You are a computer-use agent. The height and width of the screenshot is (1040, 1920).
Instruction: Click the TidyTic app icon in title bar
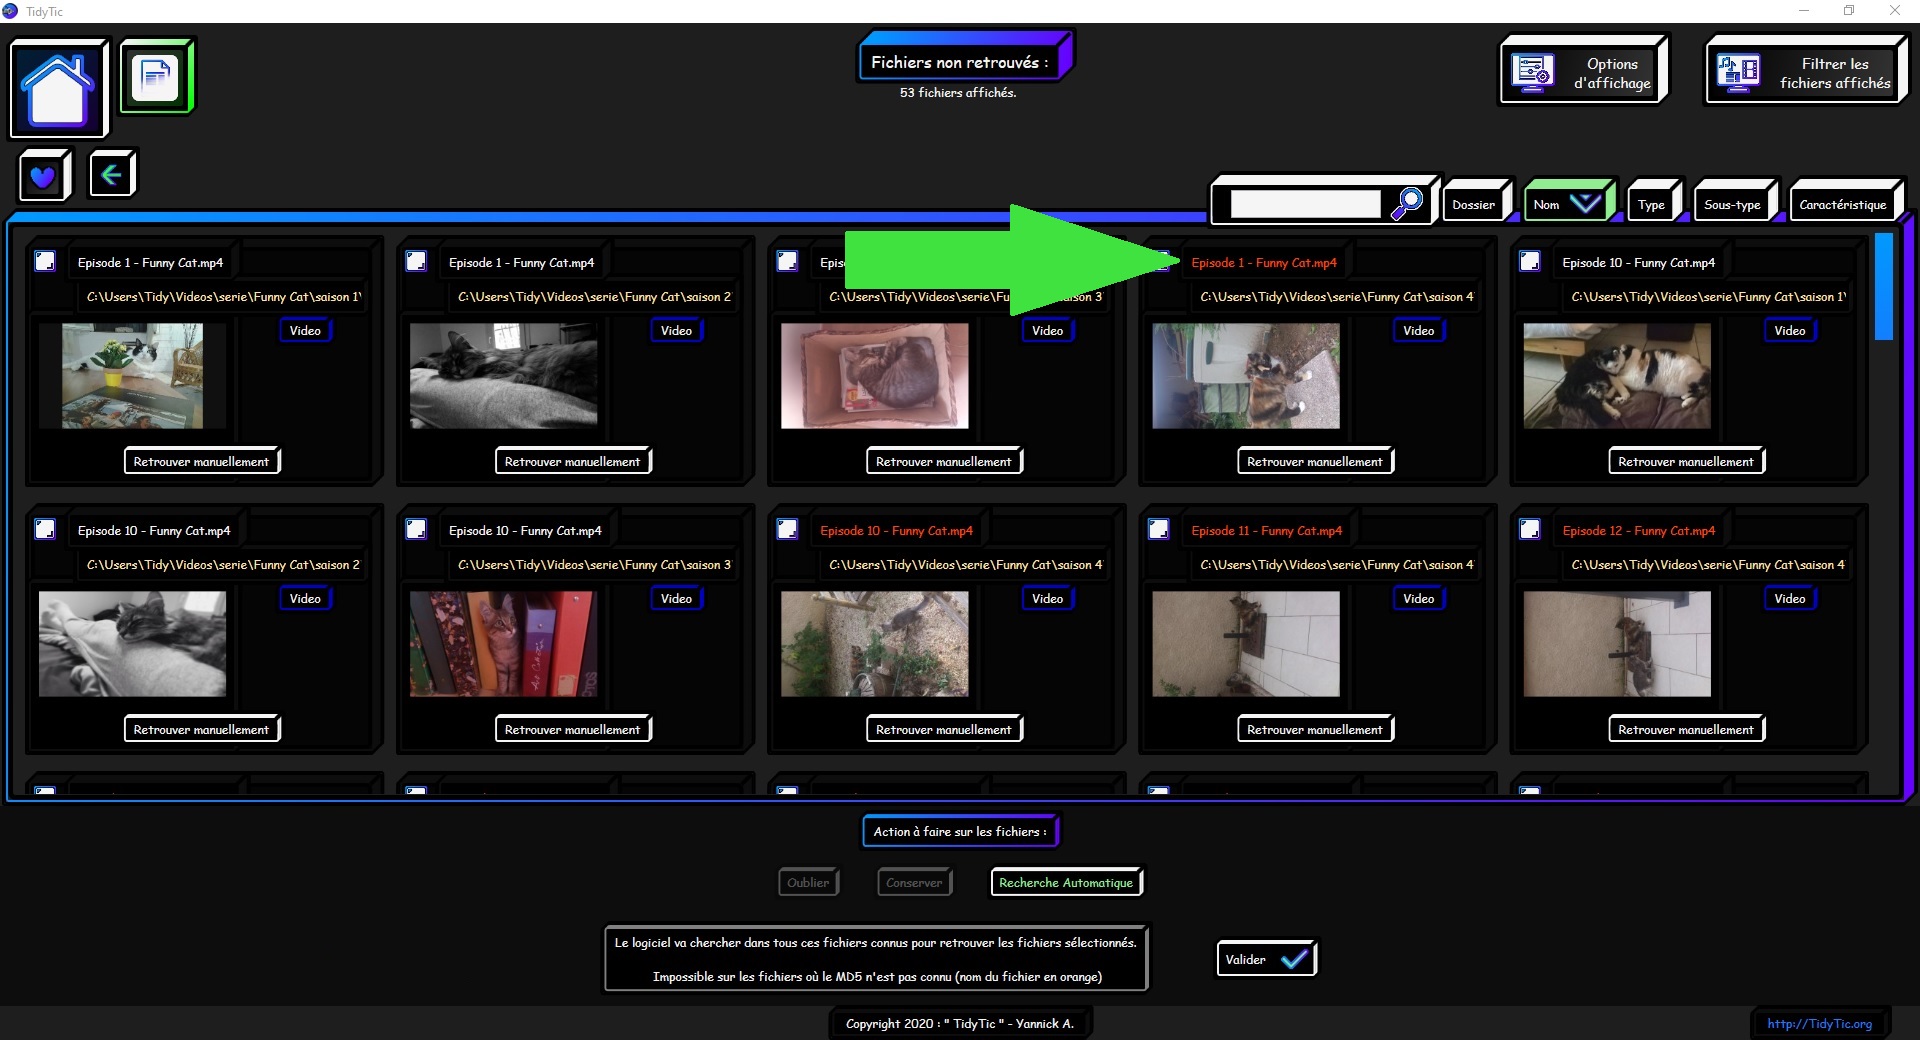[x=10, y=11]
